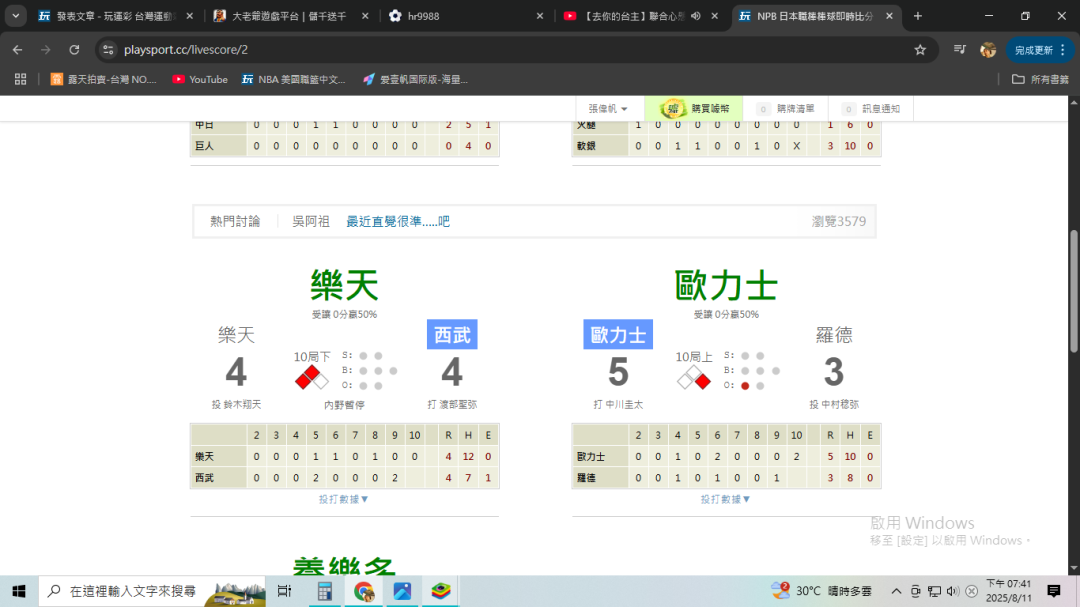Switch to the 發表文章 玩運彩 tab
The height and width of the screenshot is (607, 1080).
click(115, 16)
